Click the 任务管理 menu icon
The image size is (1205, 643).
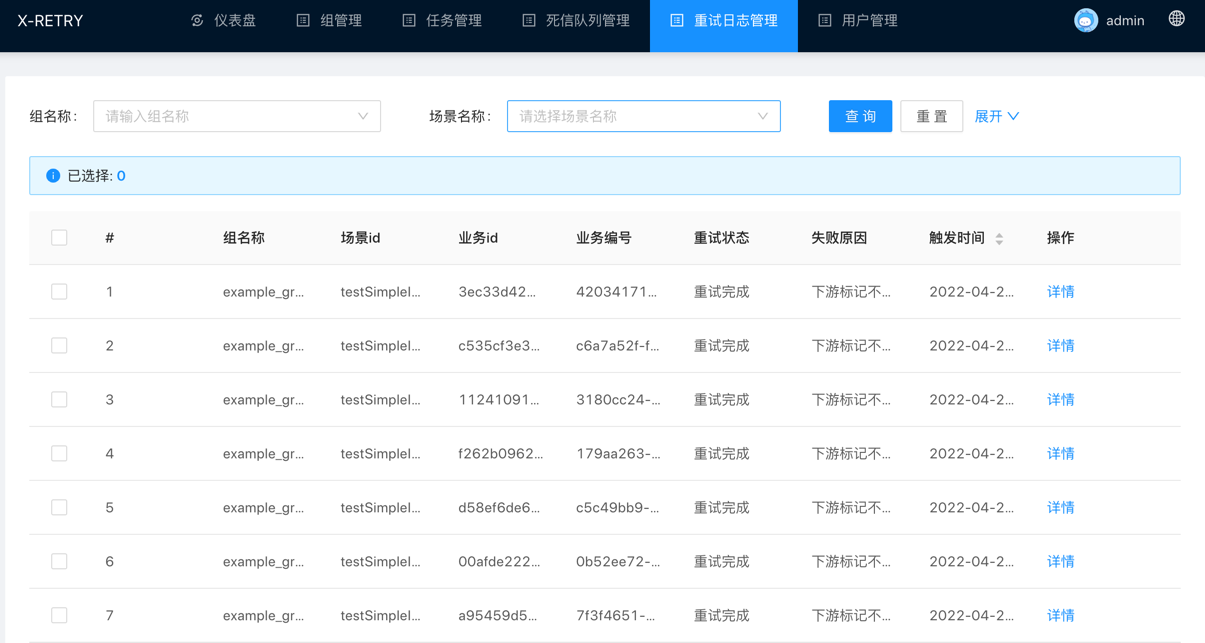pos(409,21)
